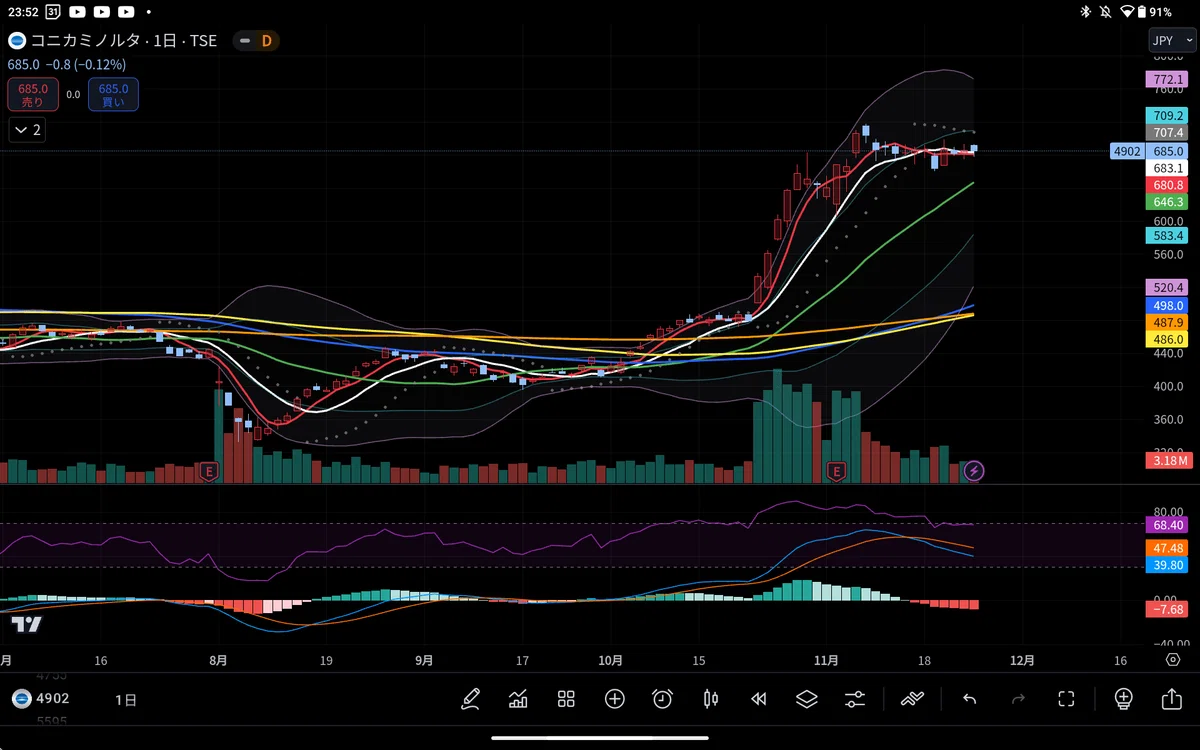Open chart settings sliders icon
Viewport: 1200px width, 750px height.
(x=855, y=699)
